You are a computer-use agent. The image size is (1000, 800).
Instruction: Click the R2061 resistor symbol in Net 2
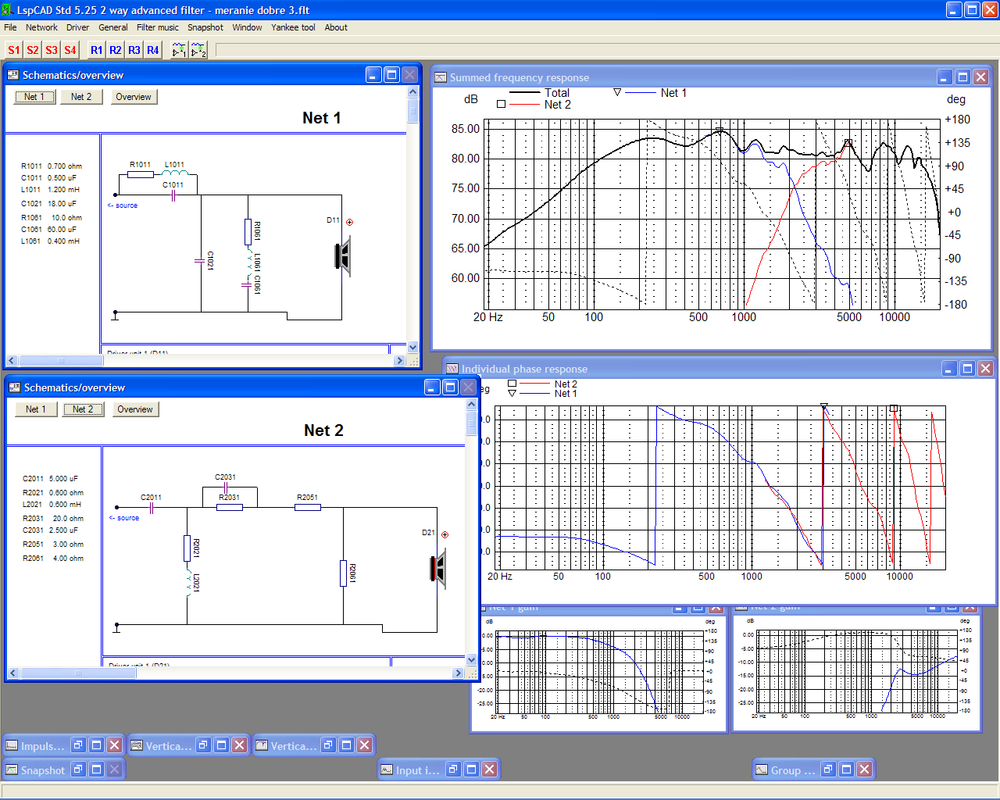343,574
